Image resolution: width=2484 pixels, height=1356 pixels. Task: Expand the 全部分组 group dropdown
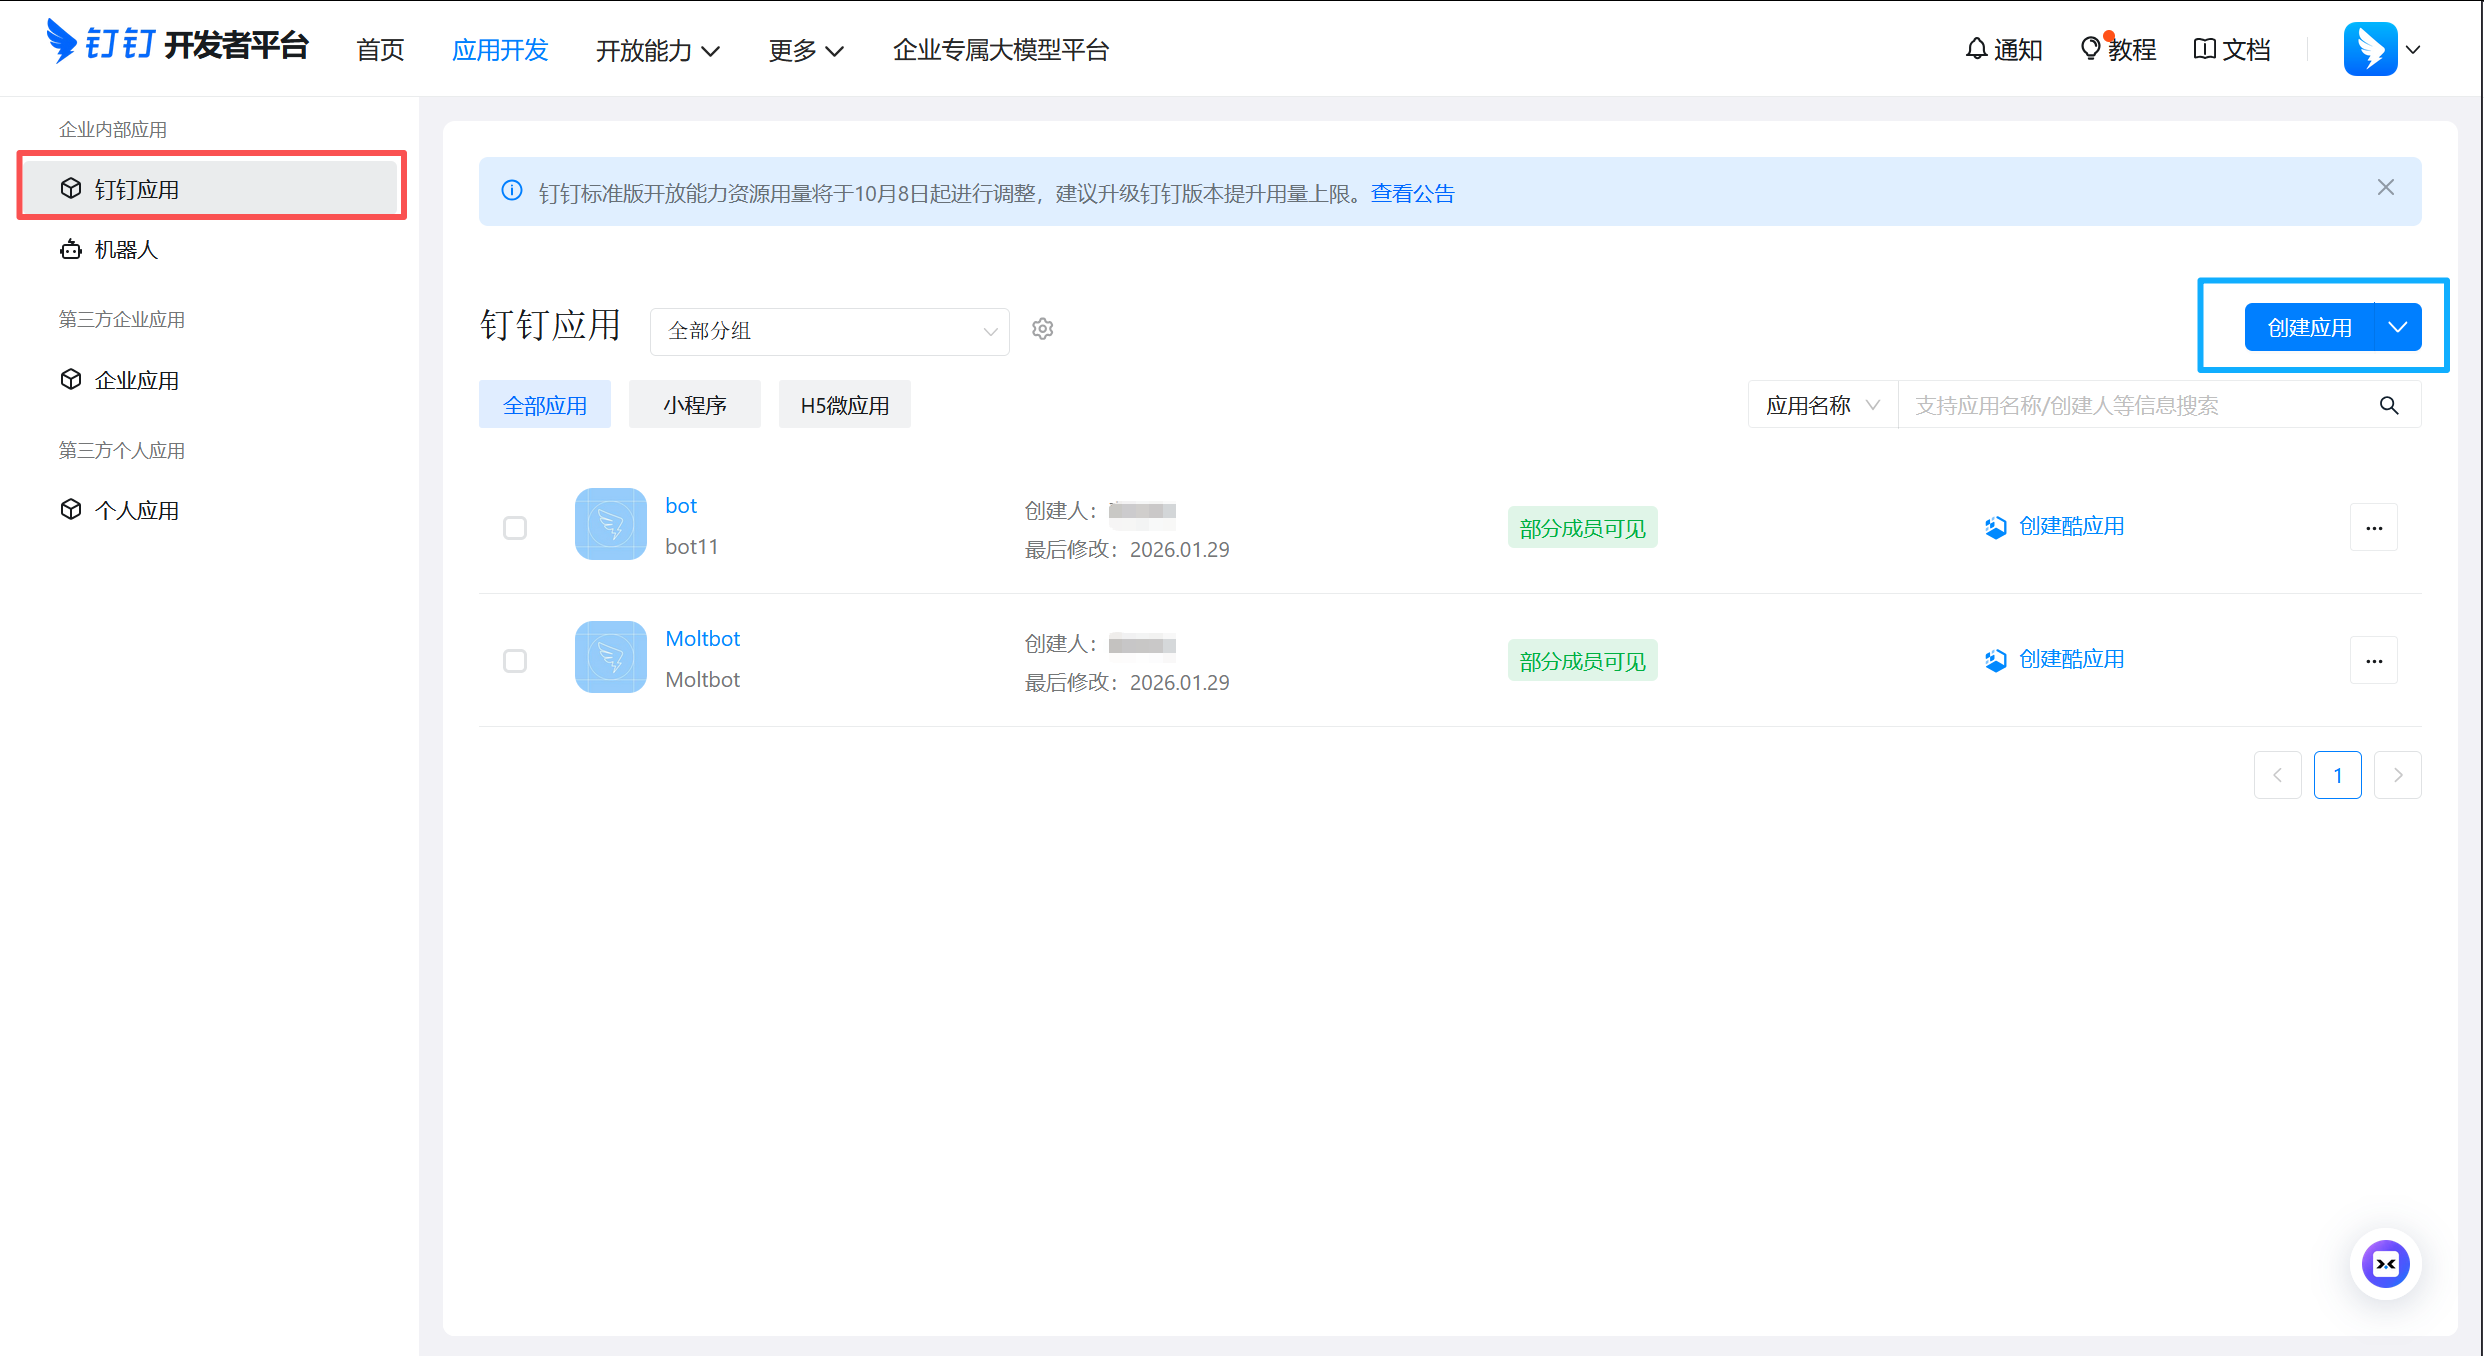coord(829,331)
